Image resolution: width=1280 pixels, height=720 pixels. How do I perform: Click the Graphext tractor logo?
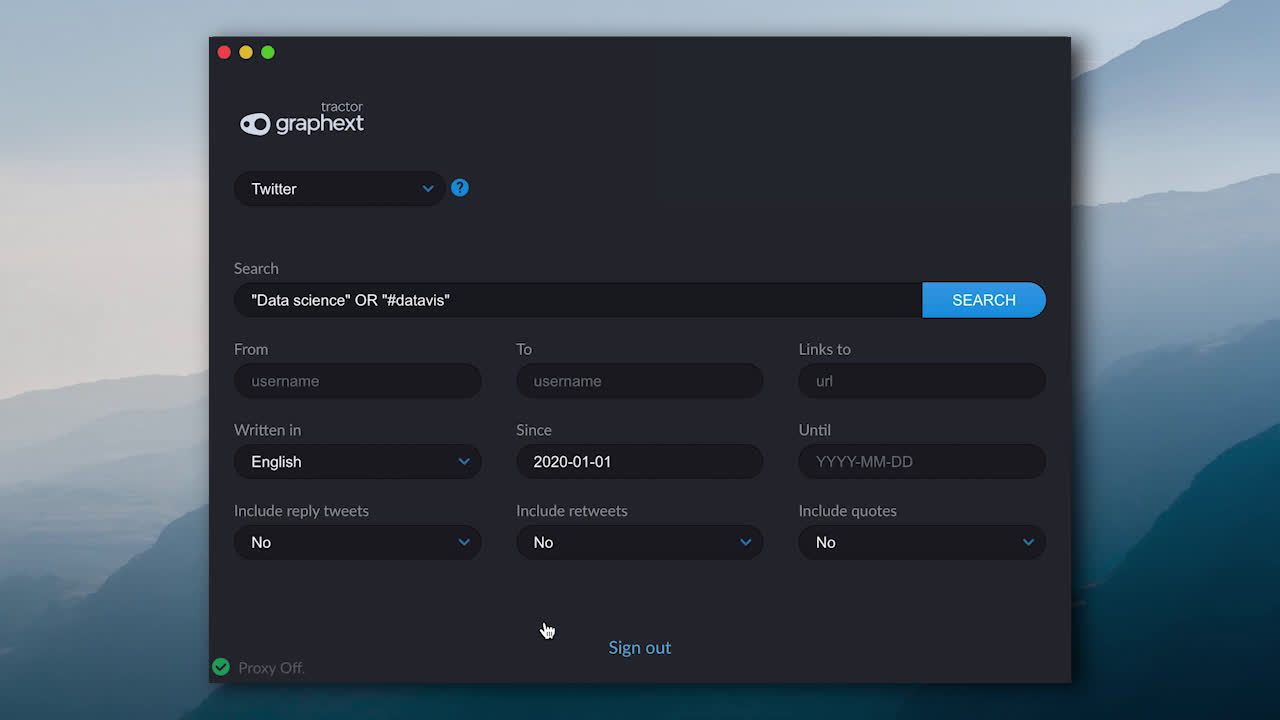click(302, 119)
